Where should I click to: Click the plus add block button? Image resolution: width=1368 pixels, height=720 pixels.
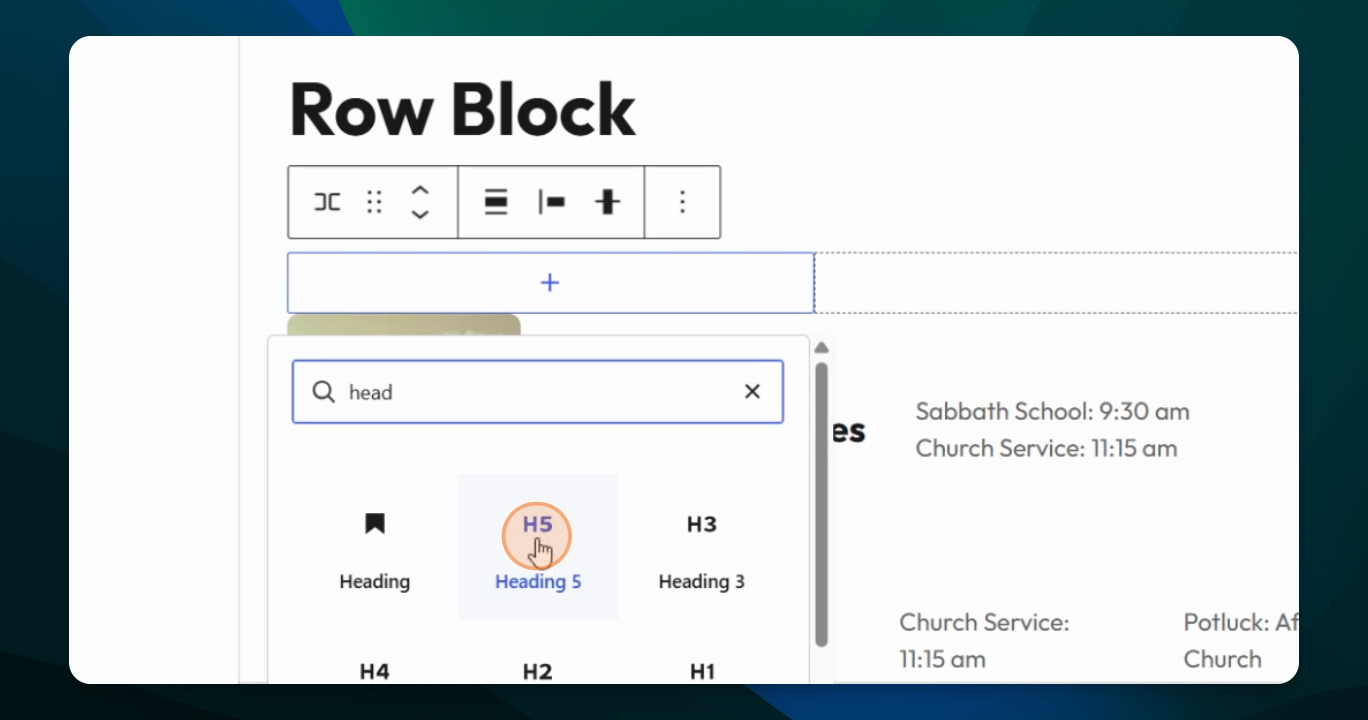(x=550, y=283)
